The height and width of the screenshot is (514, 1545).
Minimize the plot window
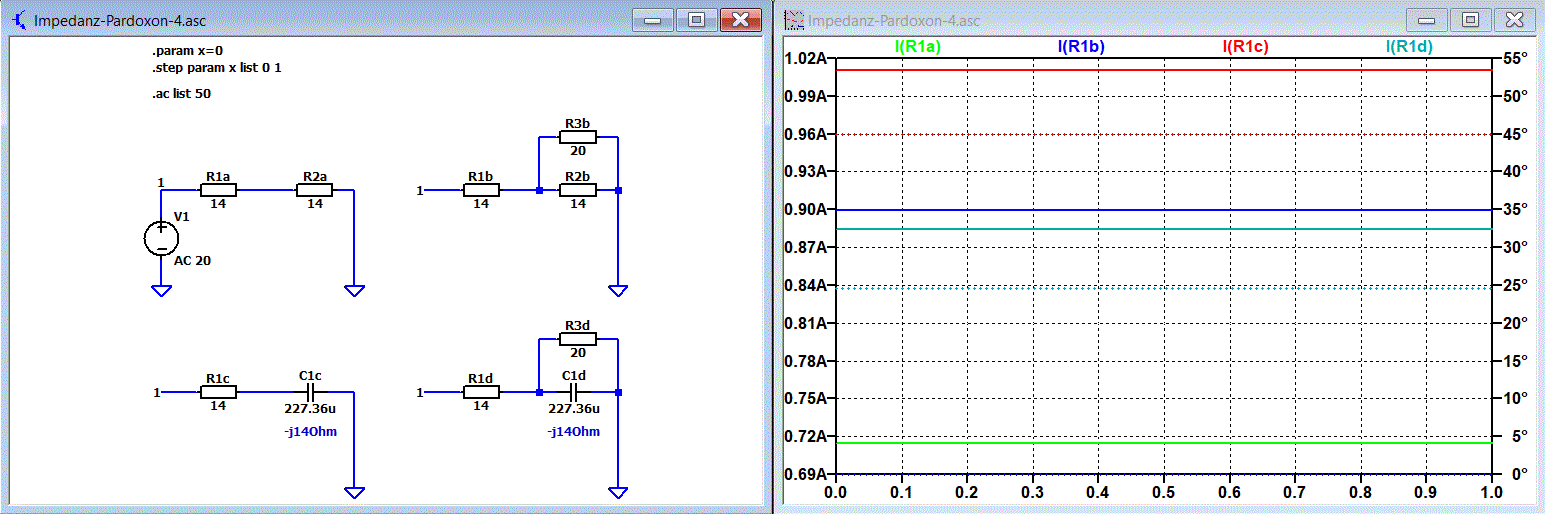click(x=1426, y=20)
